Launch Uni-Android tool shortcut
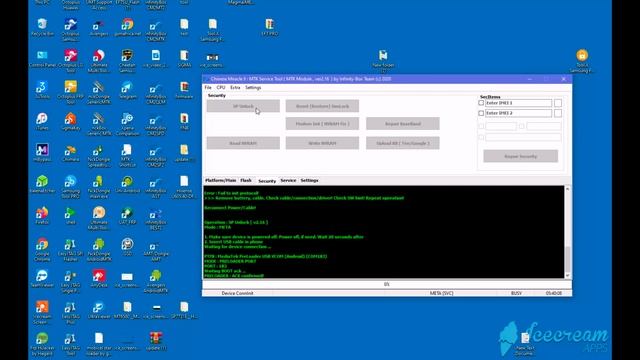This screenshot has height=360, width=640. 127,184
